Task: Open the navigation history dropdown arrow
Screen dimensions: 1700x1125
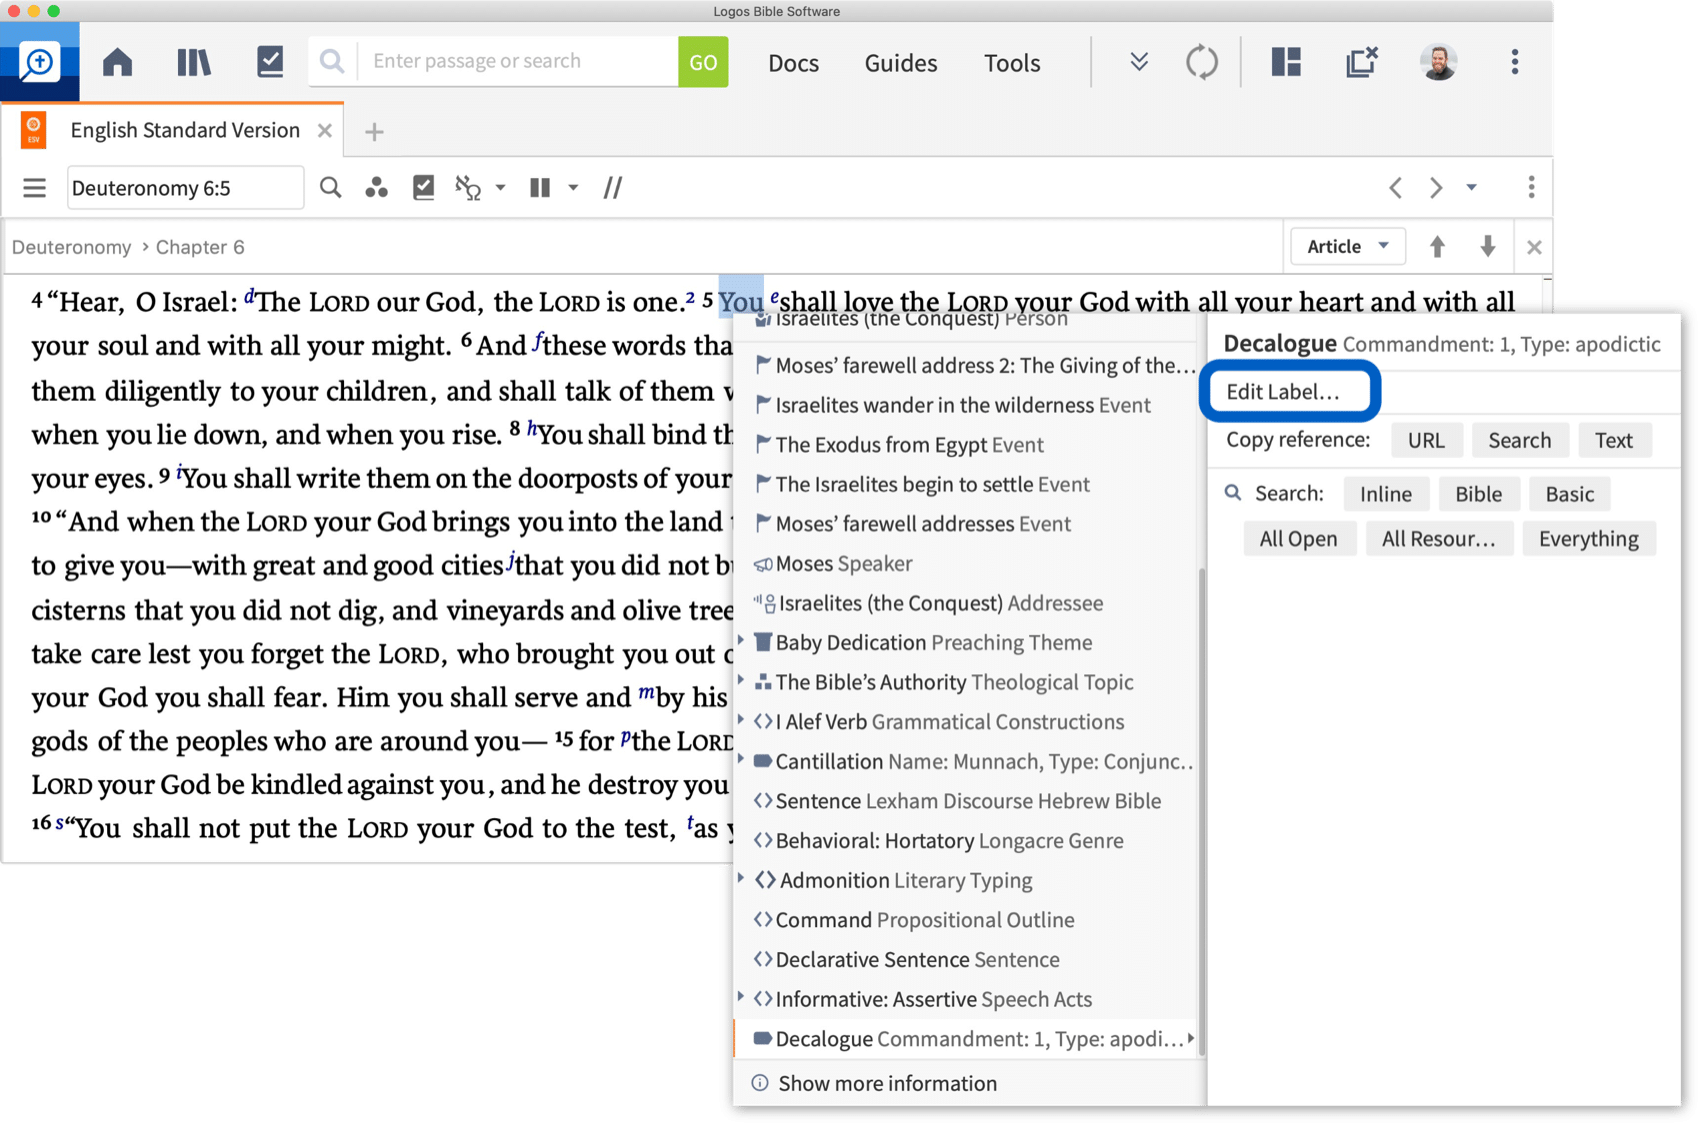Action: [1470, 187]
